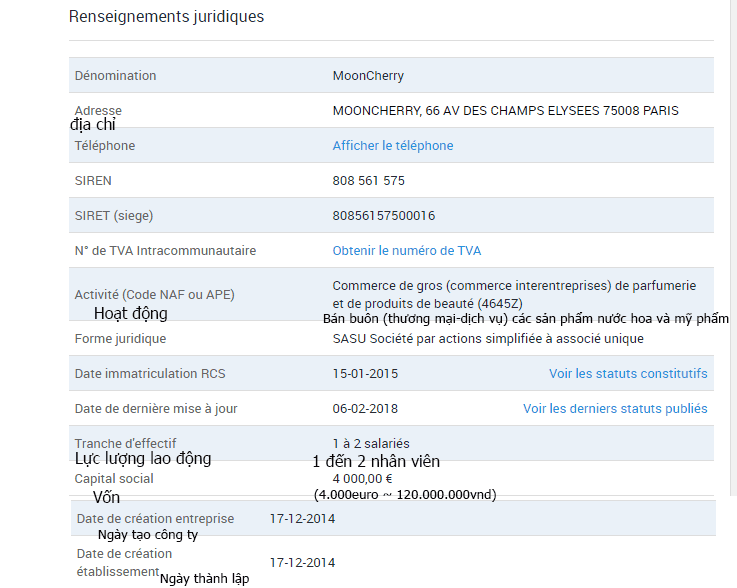Select entreprise creation date '17-12-2014'
This screenshot has width=737, height=588.
tap(302, 518)
